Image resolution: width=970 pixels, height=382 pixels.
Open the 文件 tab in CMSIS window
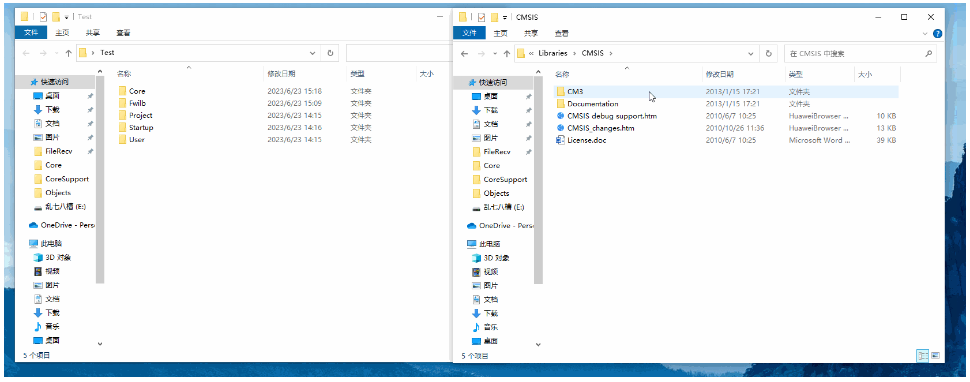coord(470,33)
